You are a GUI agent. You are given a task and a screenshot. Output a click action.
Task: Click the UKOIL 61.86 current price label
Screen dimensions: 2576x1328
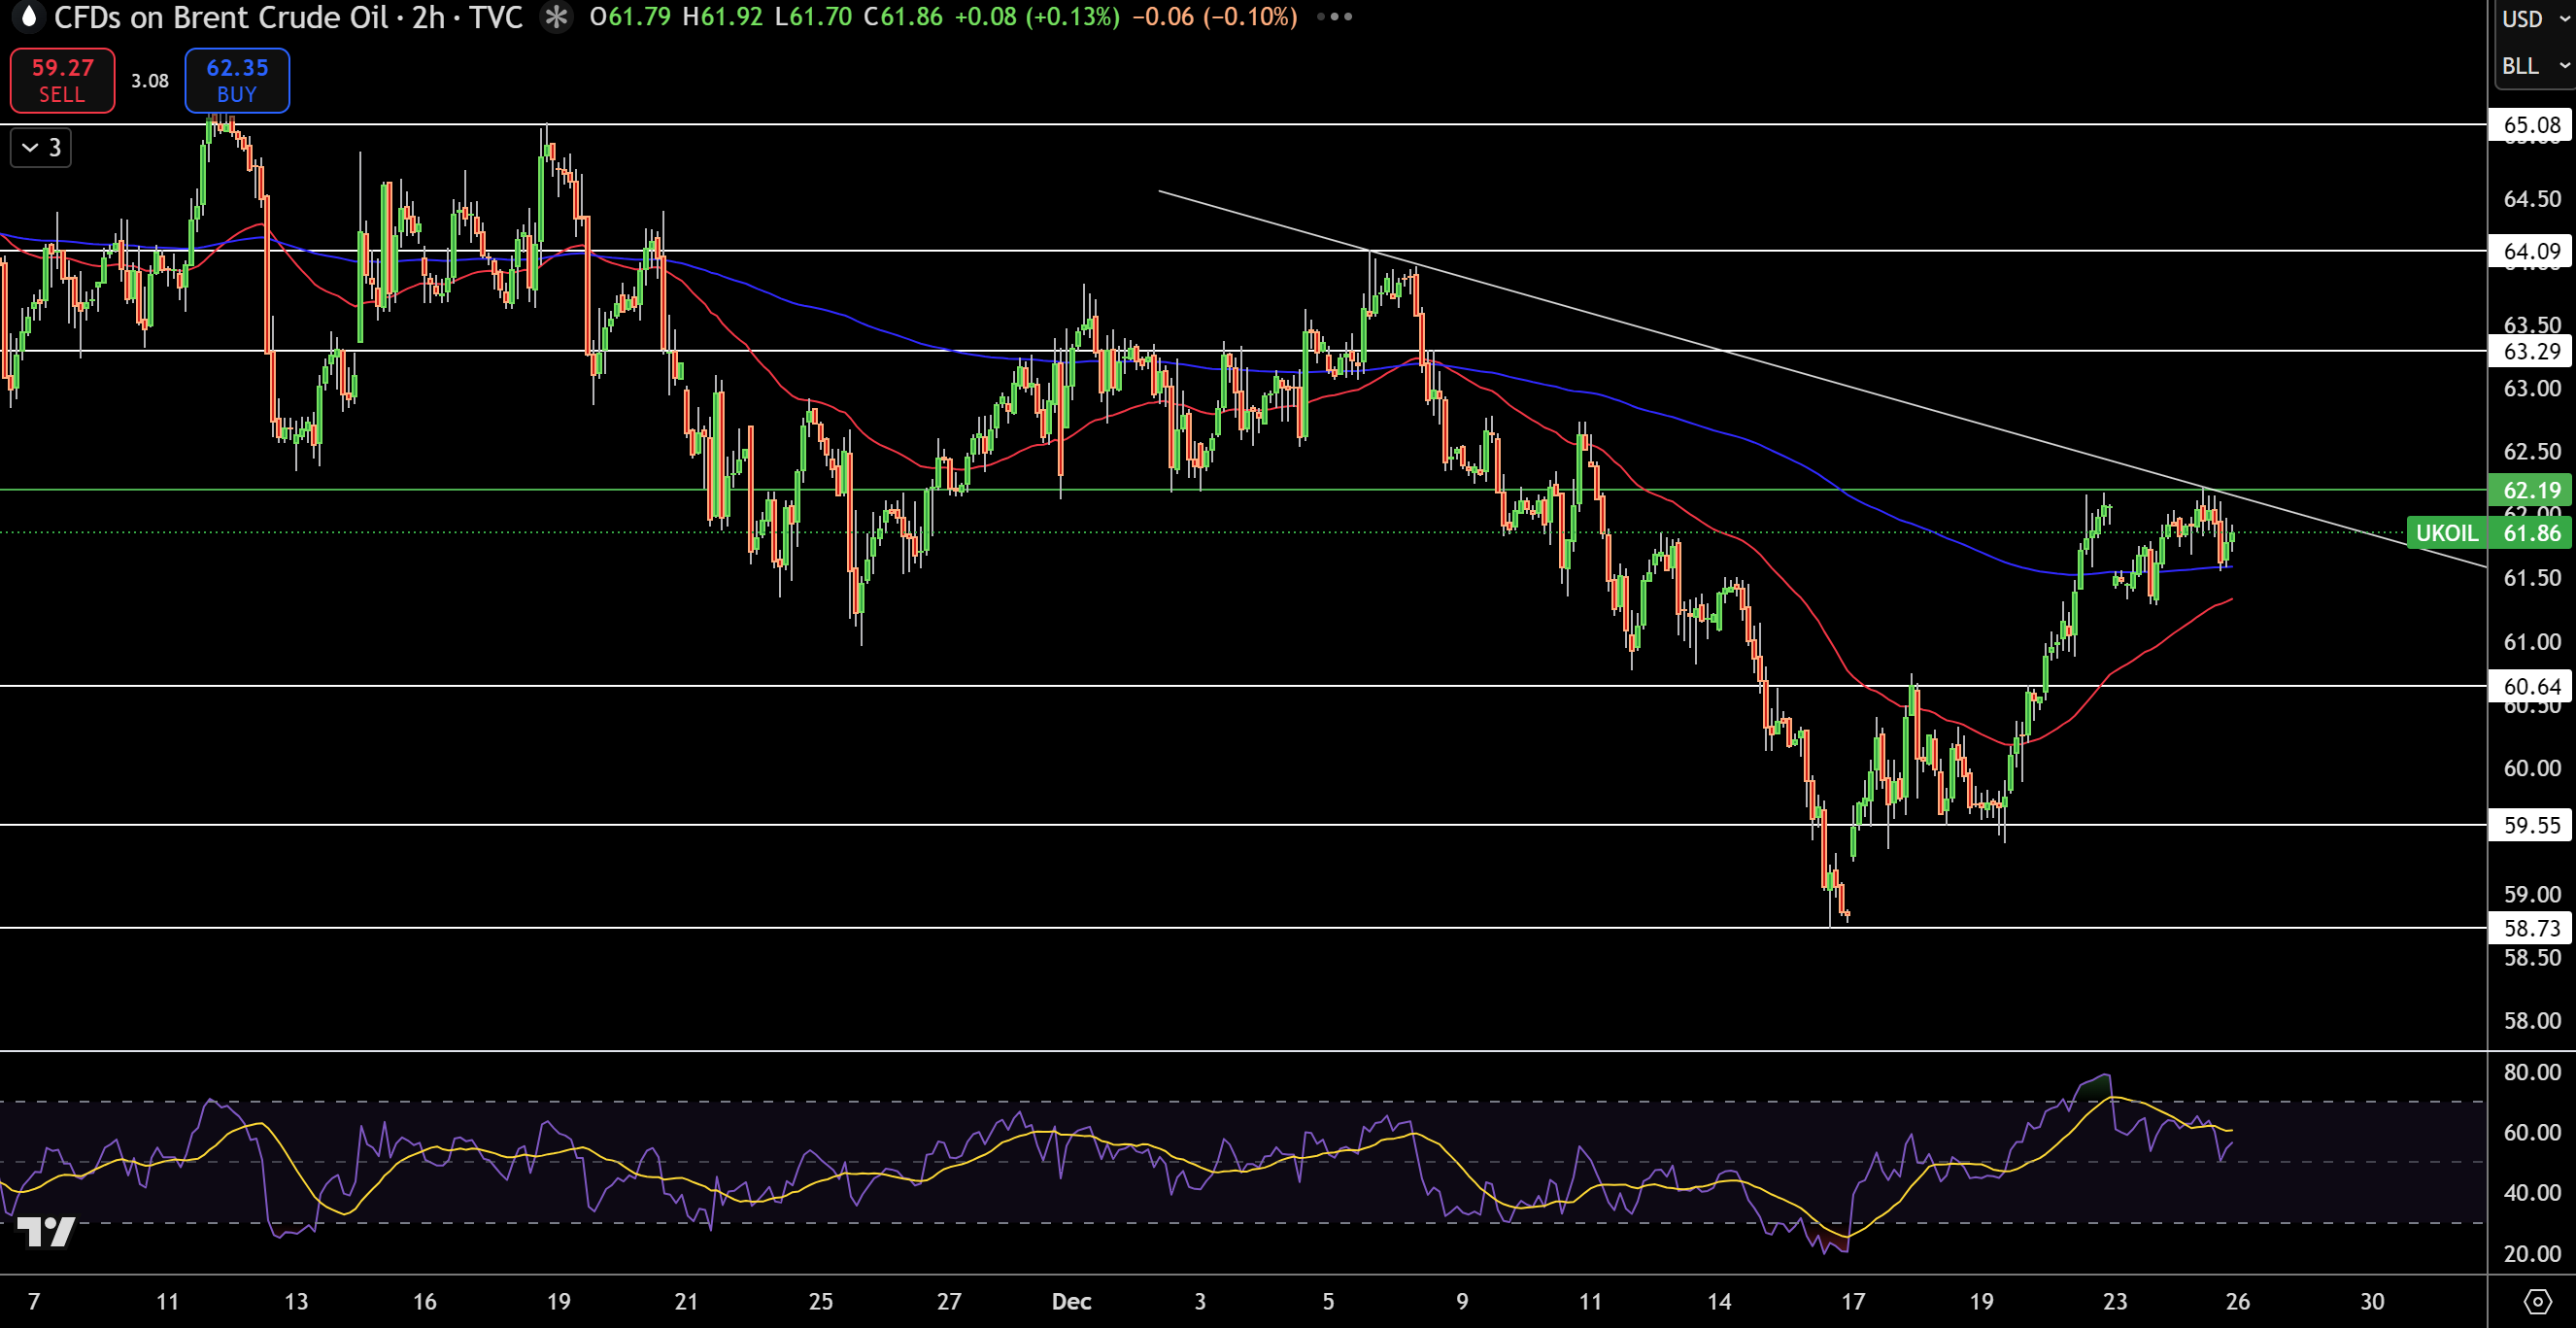coord(2487,533)
